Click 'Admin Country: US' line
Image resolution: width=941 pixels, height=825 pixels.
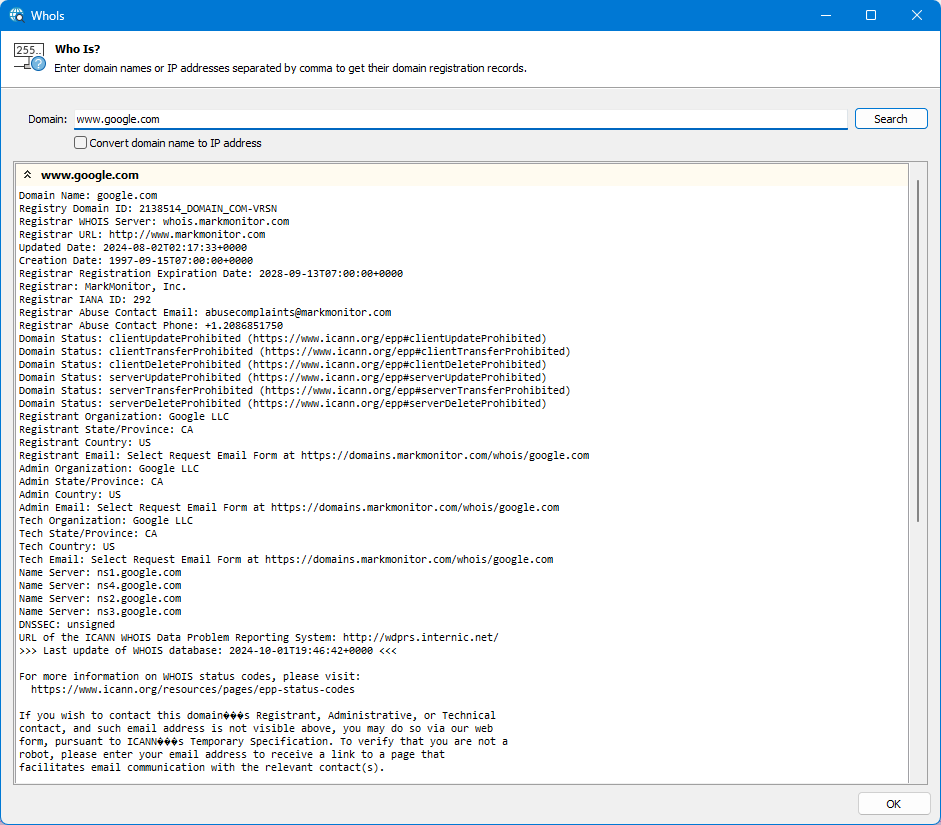[70, 494]
